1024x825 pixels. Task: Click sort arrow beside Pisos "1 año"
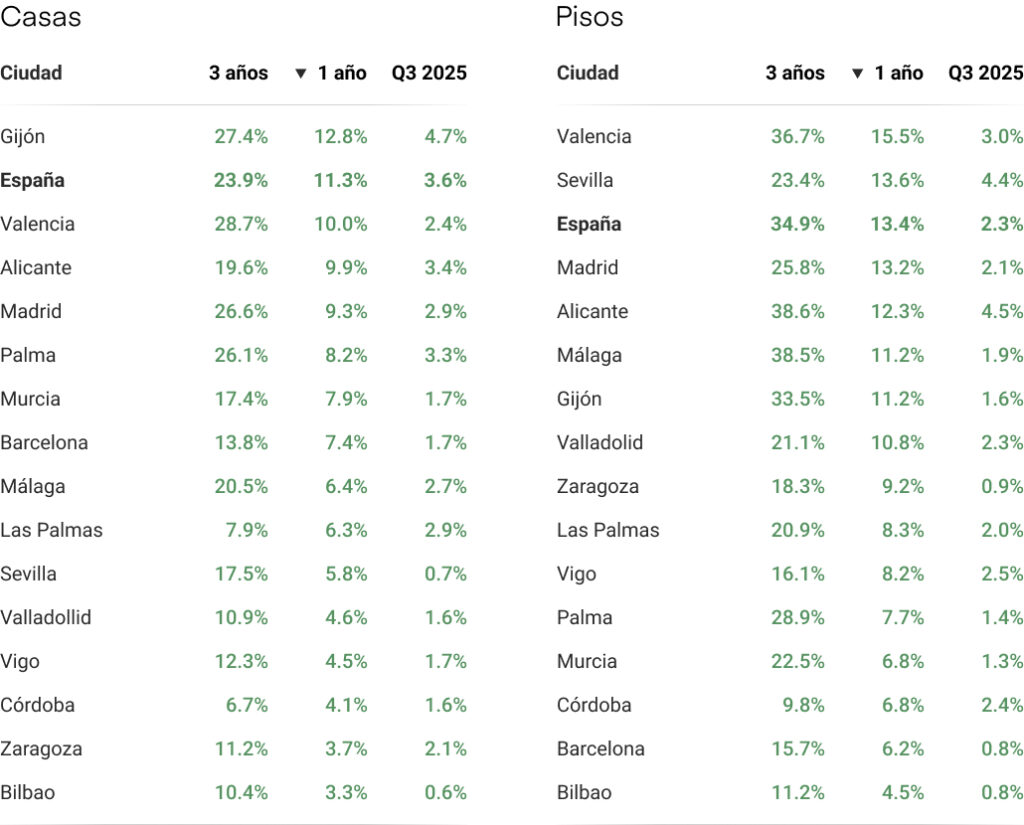(x=857, y=73)
